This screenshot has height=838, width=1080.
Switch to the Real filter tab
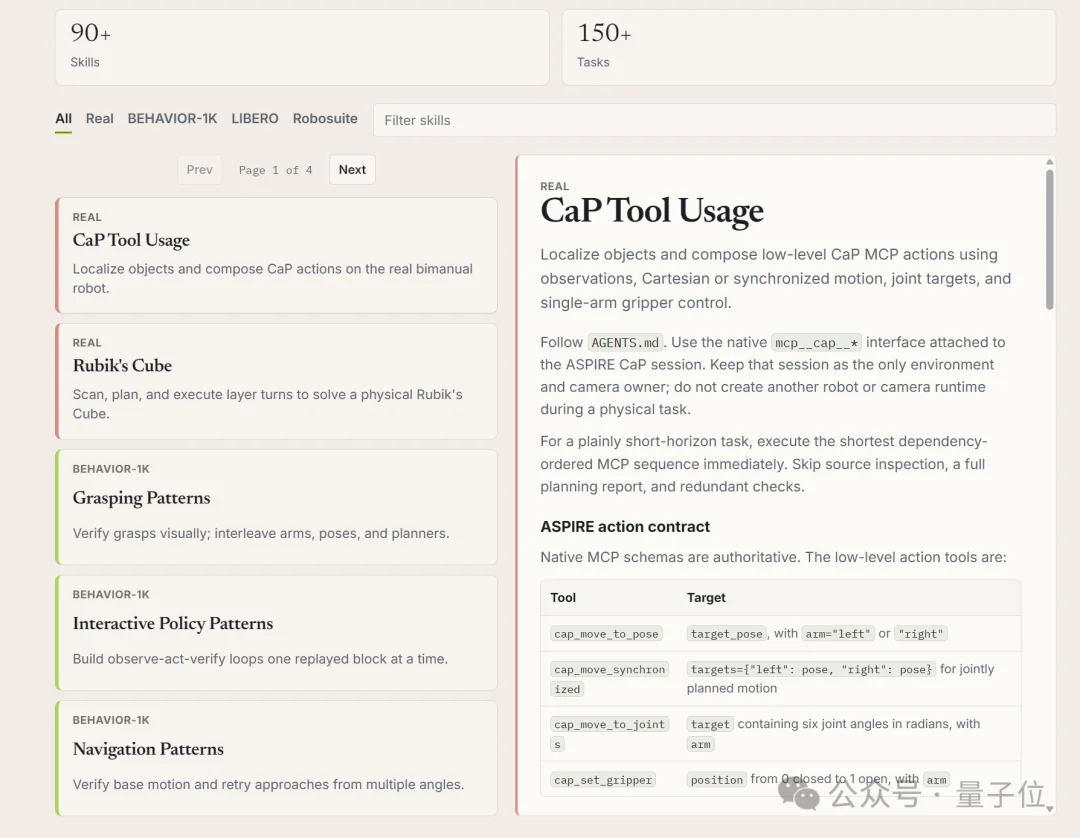(99, 118)
